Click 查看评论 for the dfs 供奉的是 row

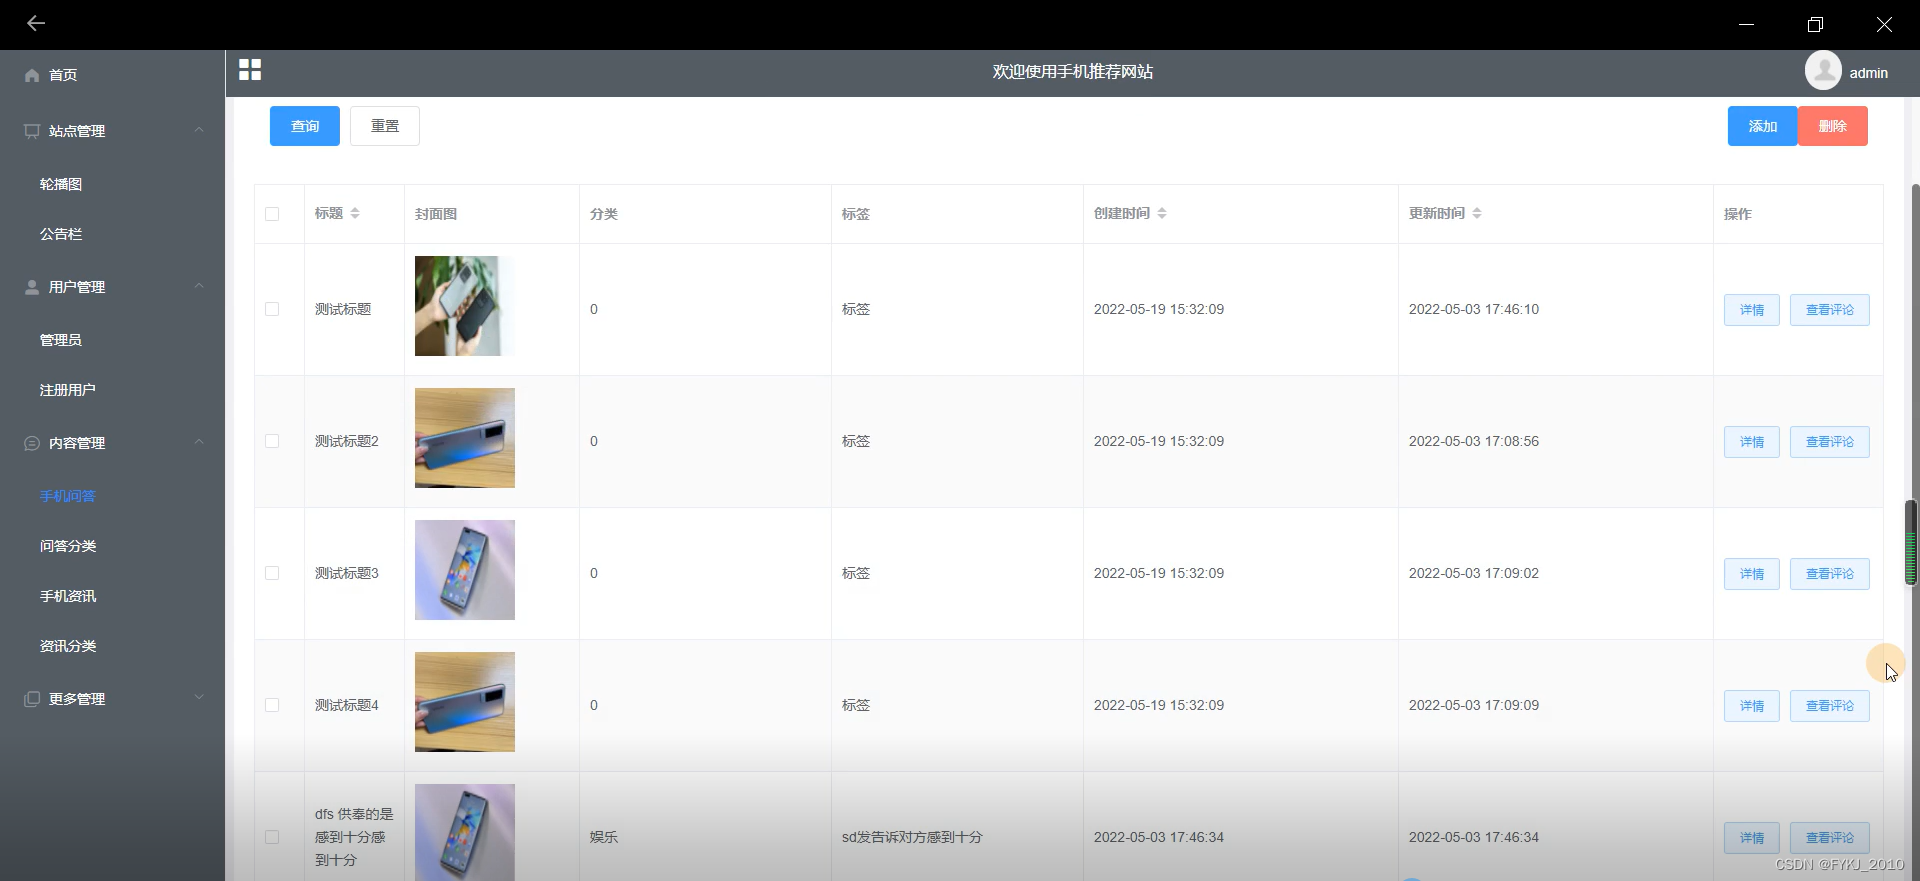click(x=1830, y=838)
